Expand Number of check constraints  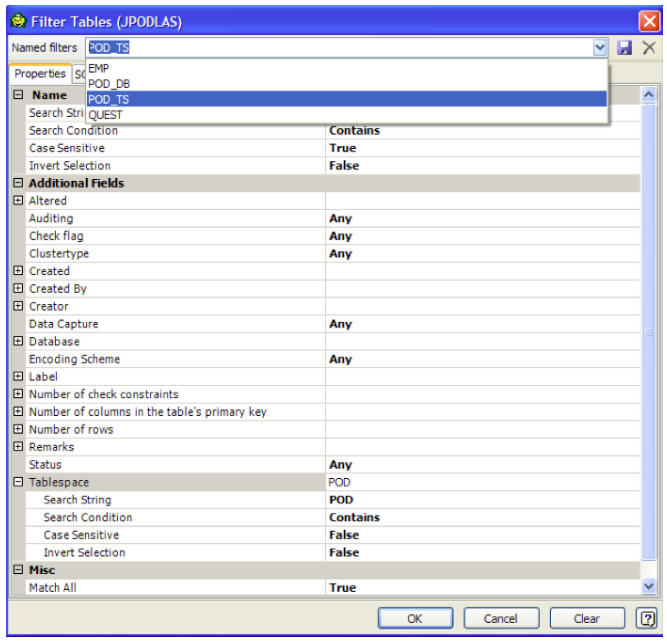click(x=18, y=394)
